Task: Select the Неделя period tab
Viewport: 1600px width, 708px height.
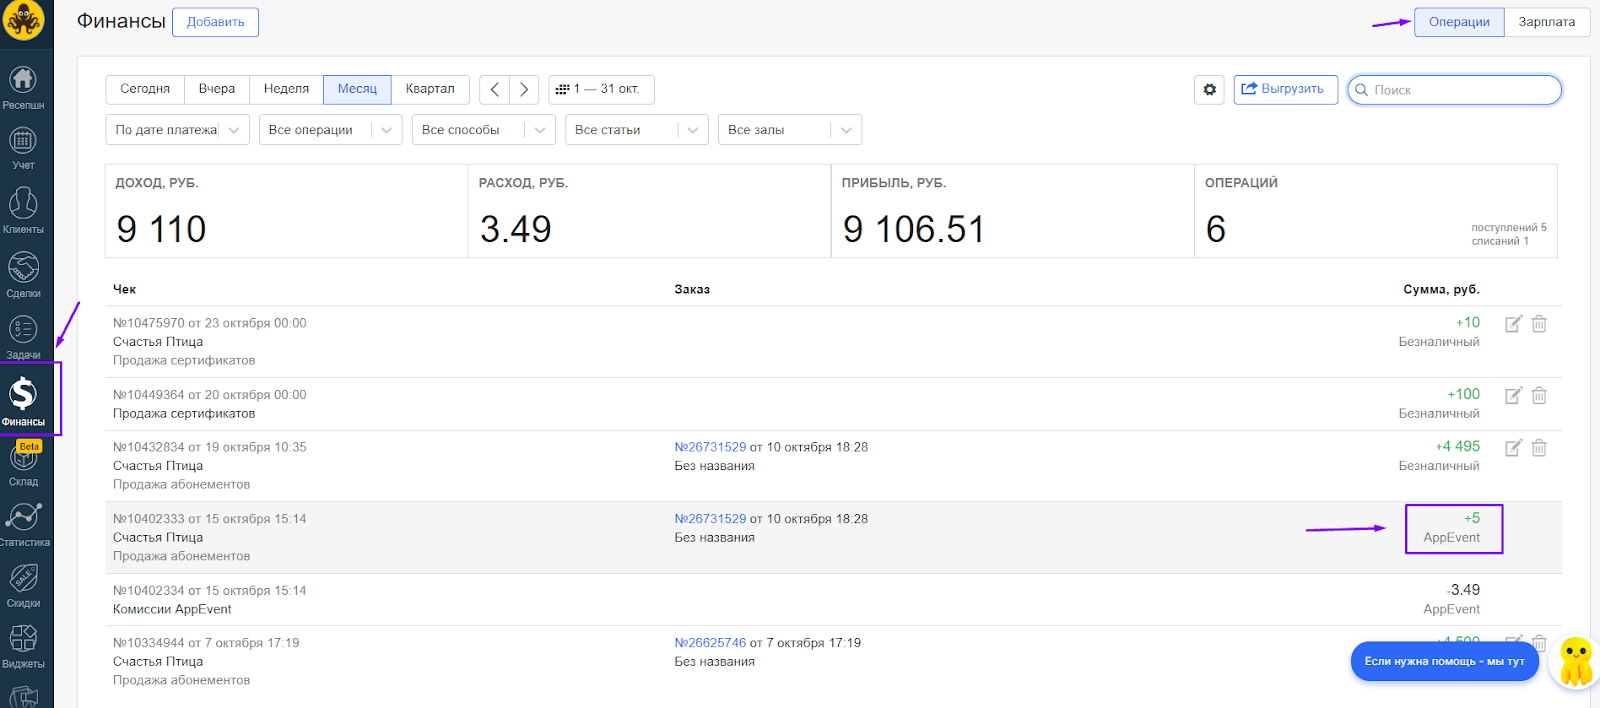Action: (286, 89)
